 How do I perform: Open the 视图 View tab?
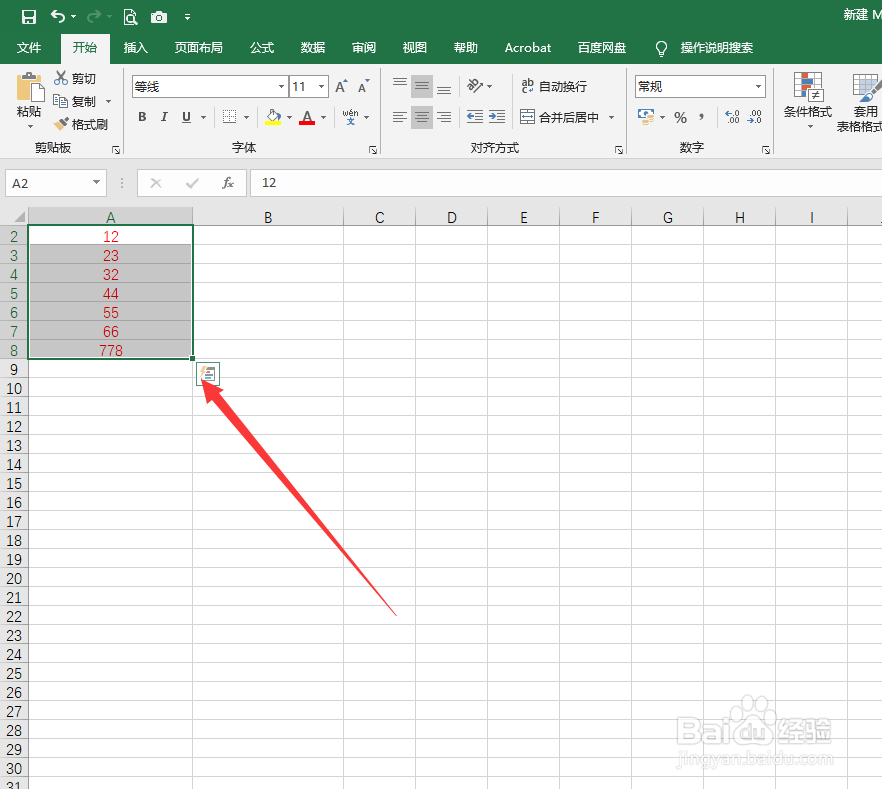pyautogui.click(x=415, y=48)
